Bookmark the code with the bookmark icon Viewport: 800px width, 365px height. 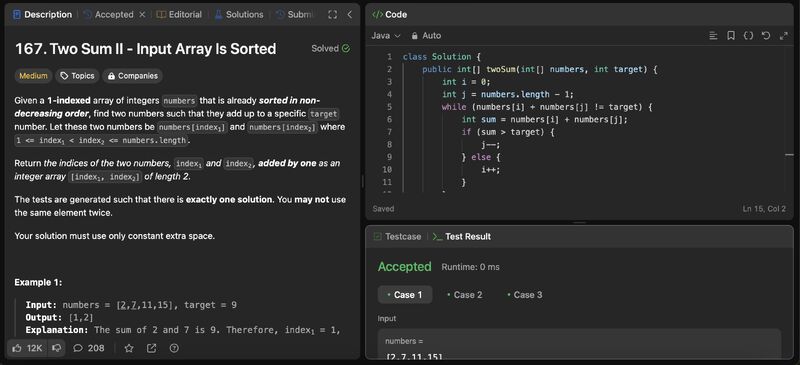coord(731,36)
